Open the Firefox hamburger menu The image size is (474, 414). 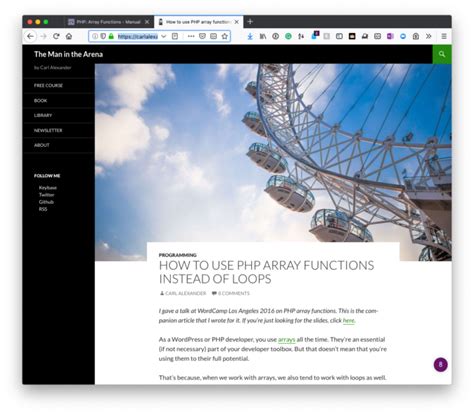pyautogui.click(x=444, y=36)
